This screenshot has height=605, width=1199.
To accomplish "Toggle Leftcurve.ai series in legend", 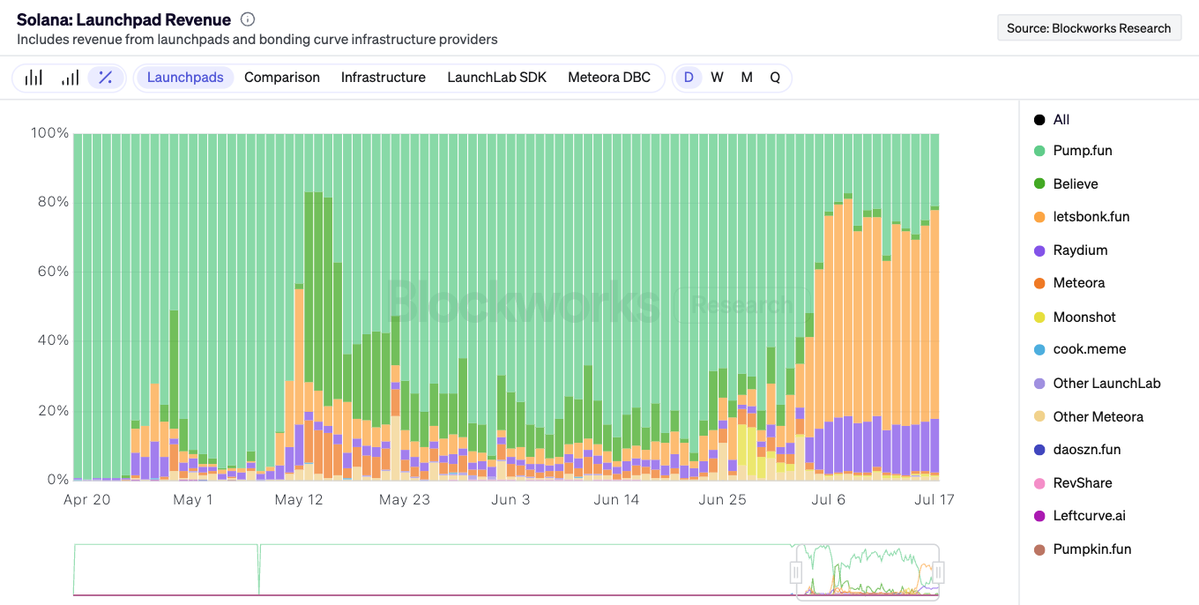I will point(1080,516).
